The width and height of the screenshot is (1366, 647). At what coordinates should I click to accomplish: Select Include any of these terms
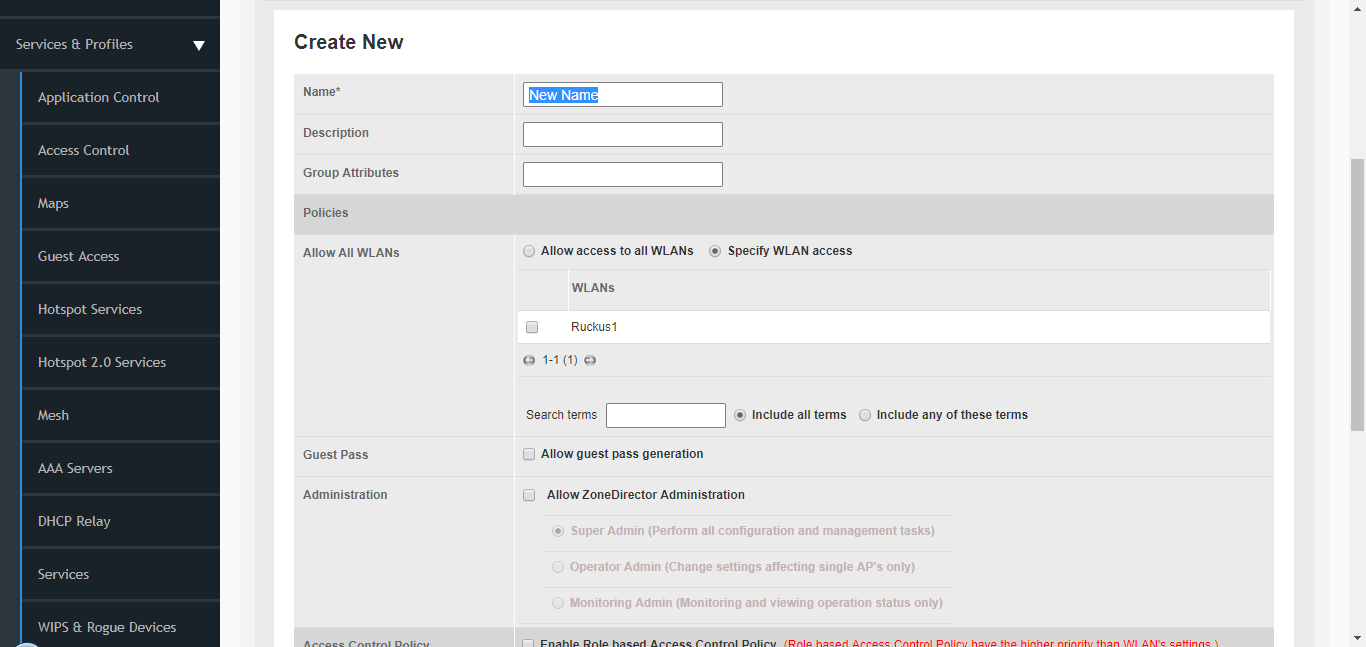(865, 415)
